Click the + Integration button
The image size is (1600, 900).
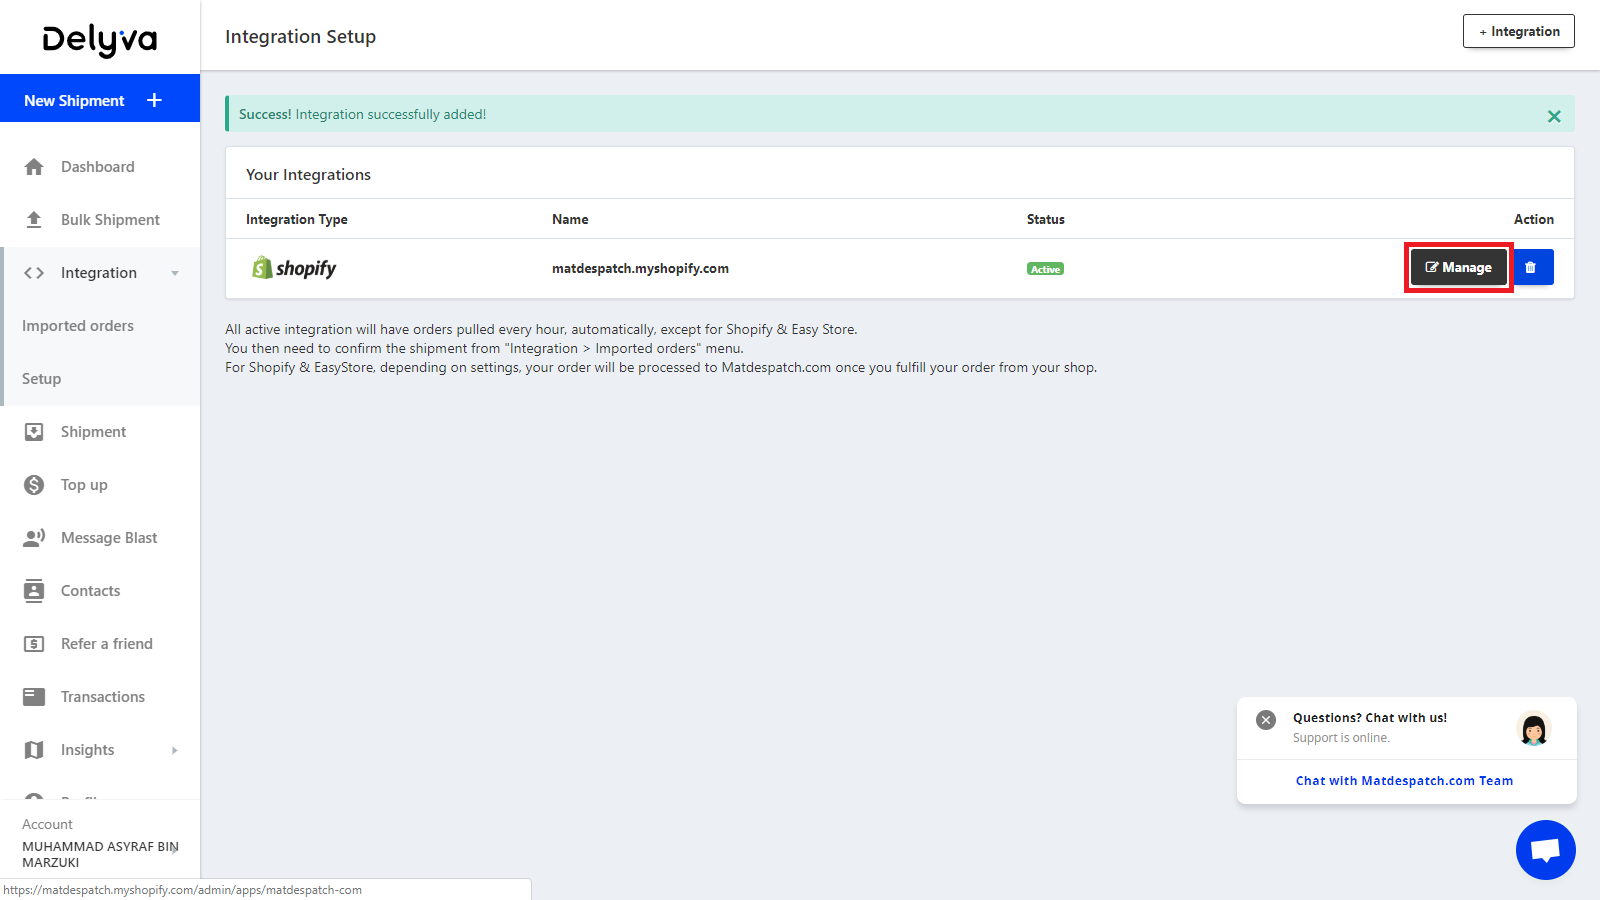(1519, 31)
